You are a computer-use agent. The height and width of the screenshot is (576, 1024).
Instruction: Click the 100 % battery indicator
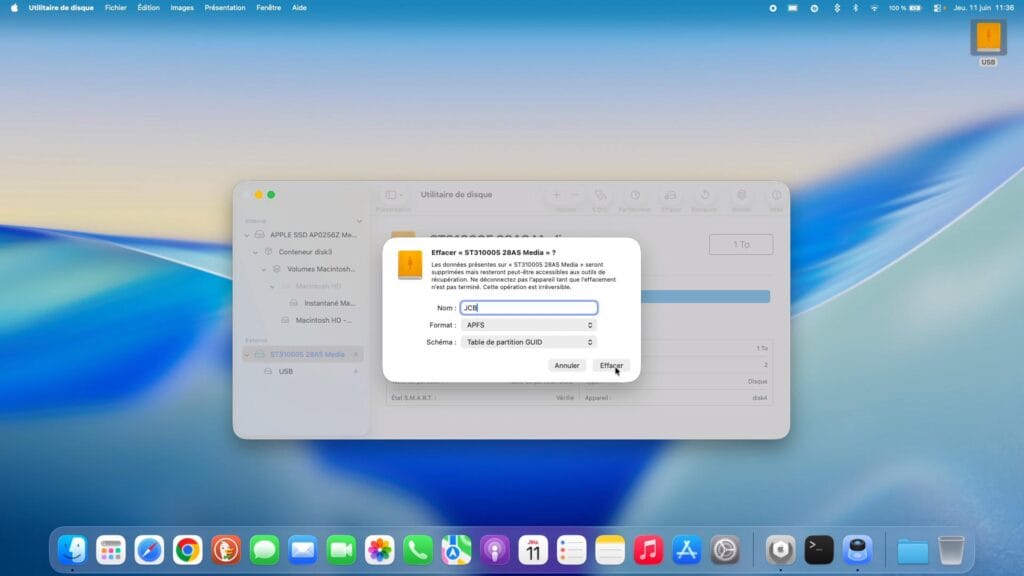(x=904, y=8)
